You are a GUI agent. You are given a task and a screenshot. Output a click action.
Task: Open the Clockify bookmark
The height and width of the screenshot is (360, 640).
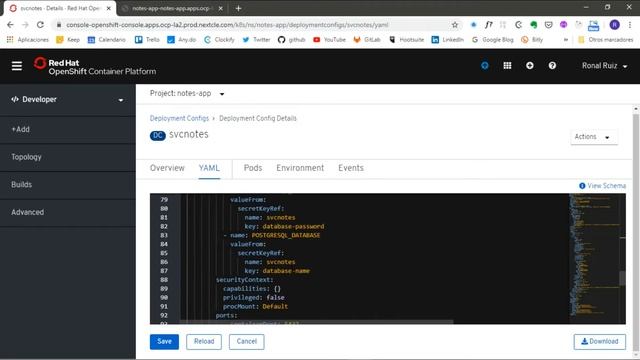[x=219, y=40]
